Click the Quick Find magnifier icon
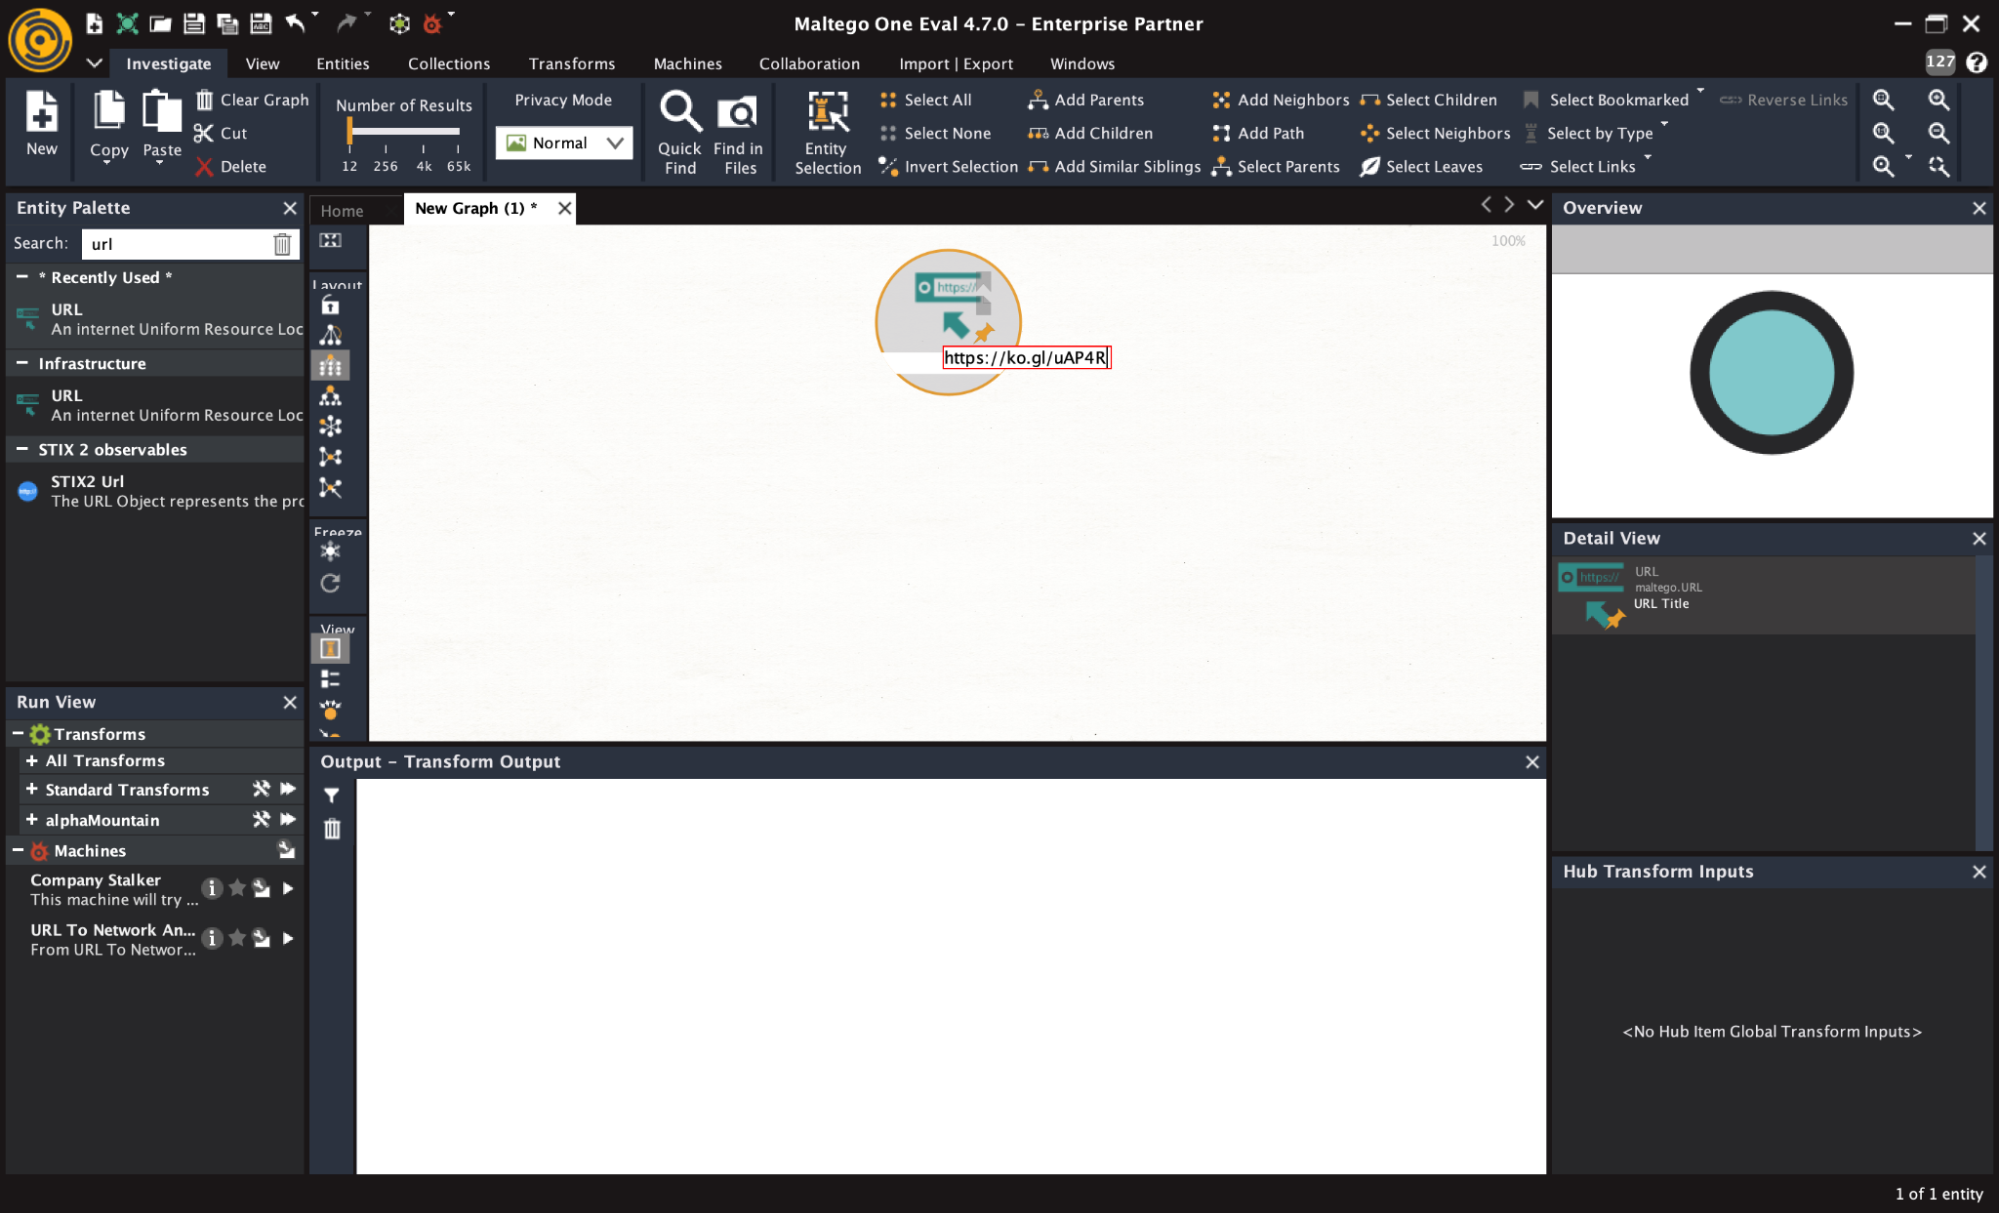Screen dimensions: 1999x1214 point(680,112)
